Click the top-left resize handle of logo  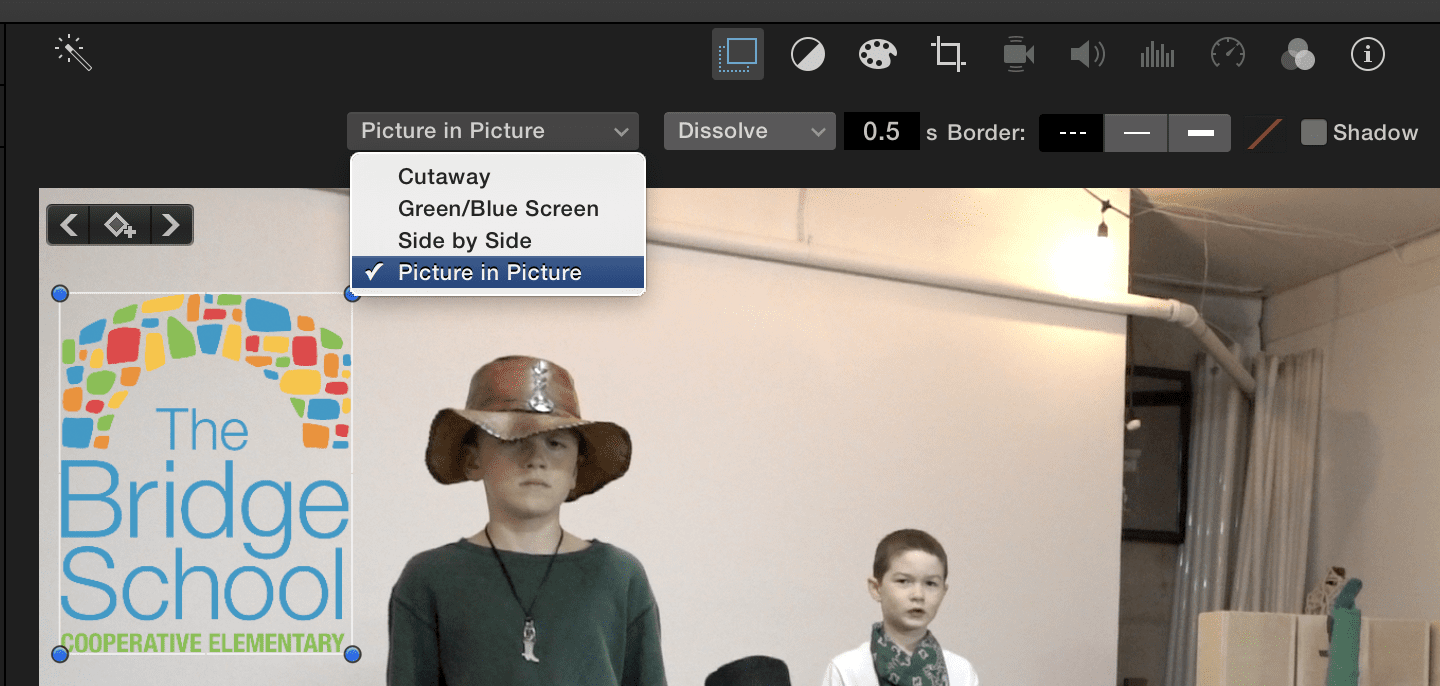(59, 294)
